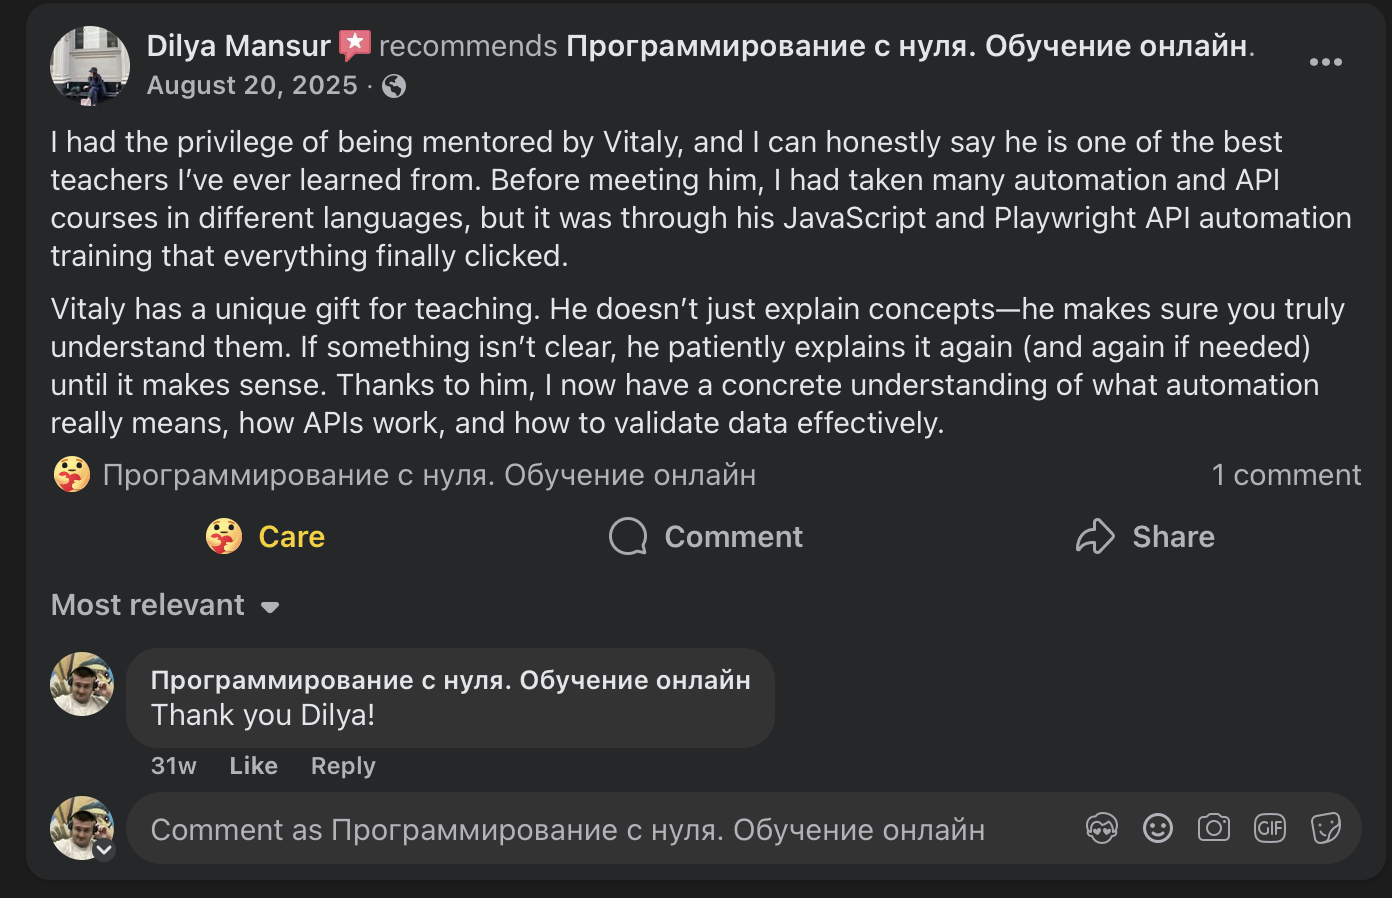Click the Care reaction summary emoji
Screen dimensions: 1392x898
(x=72, y=475)
